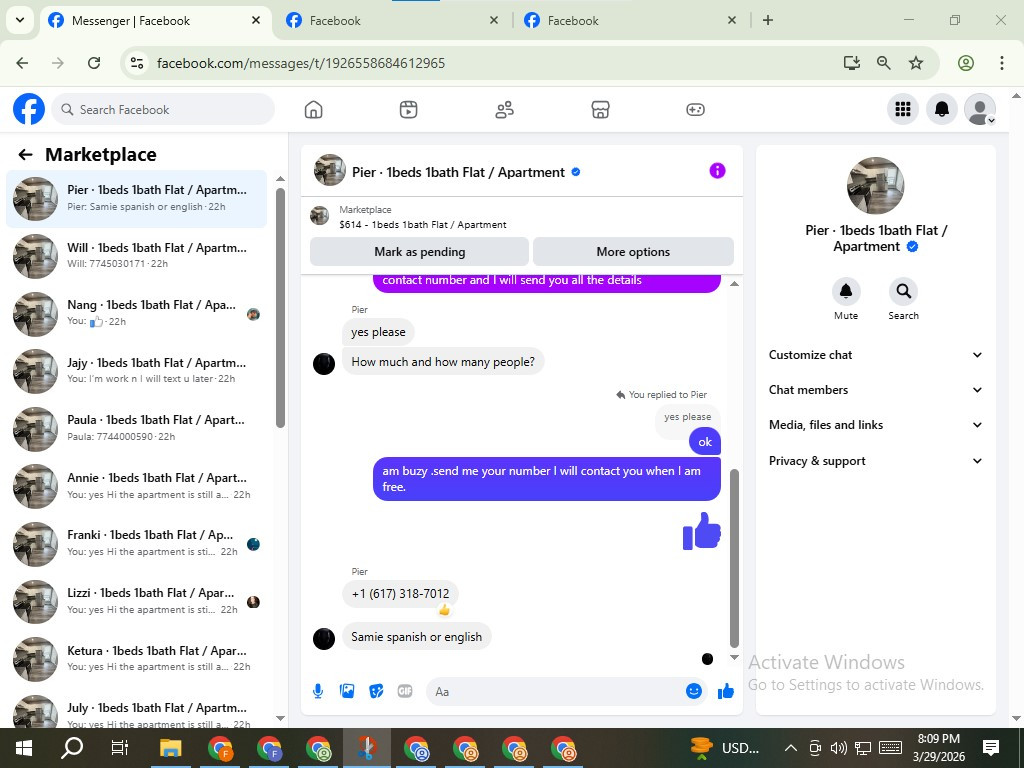Click the chat messages scrollbar thumb

click(x=734, y=558)
